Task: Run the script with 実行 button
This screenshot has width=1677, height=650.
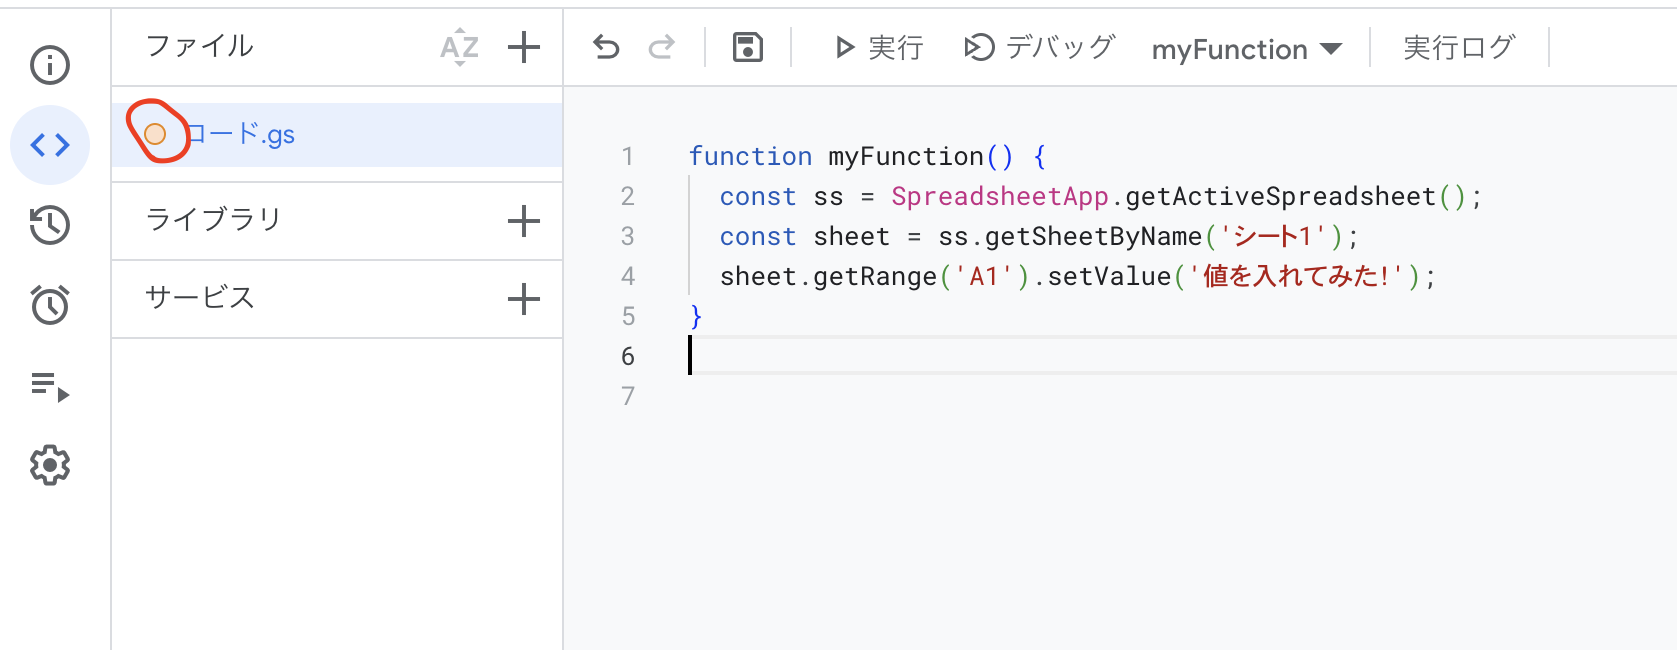Action: coord(879,47)
